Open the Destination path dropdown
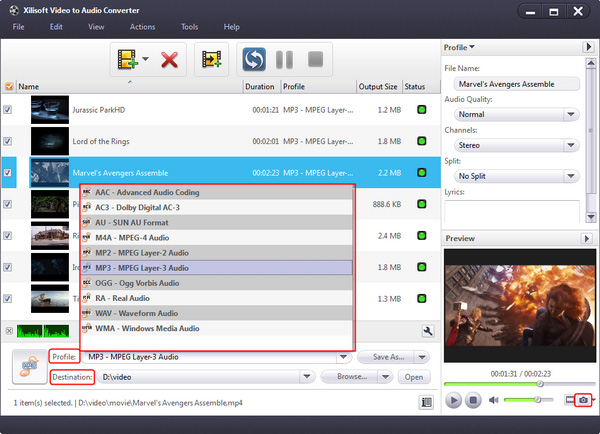 [307, 377]
